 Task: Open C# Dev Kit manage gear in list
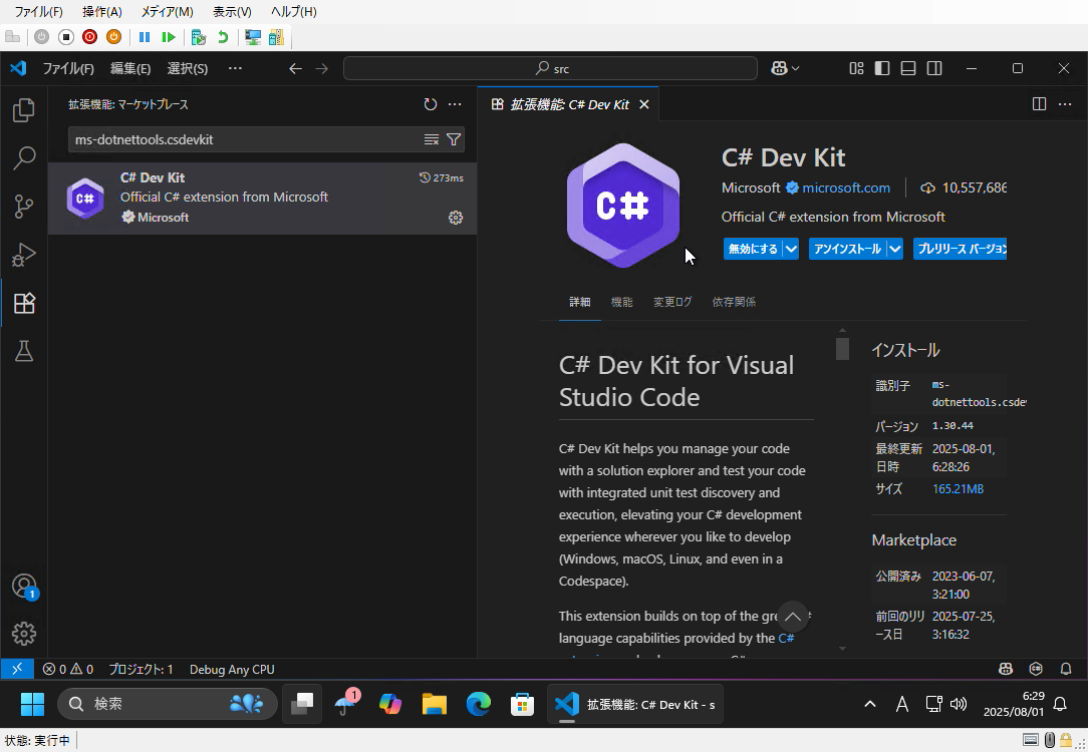[x=455, y=217]
